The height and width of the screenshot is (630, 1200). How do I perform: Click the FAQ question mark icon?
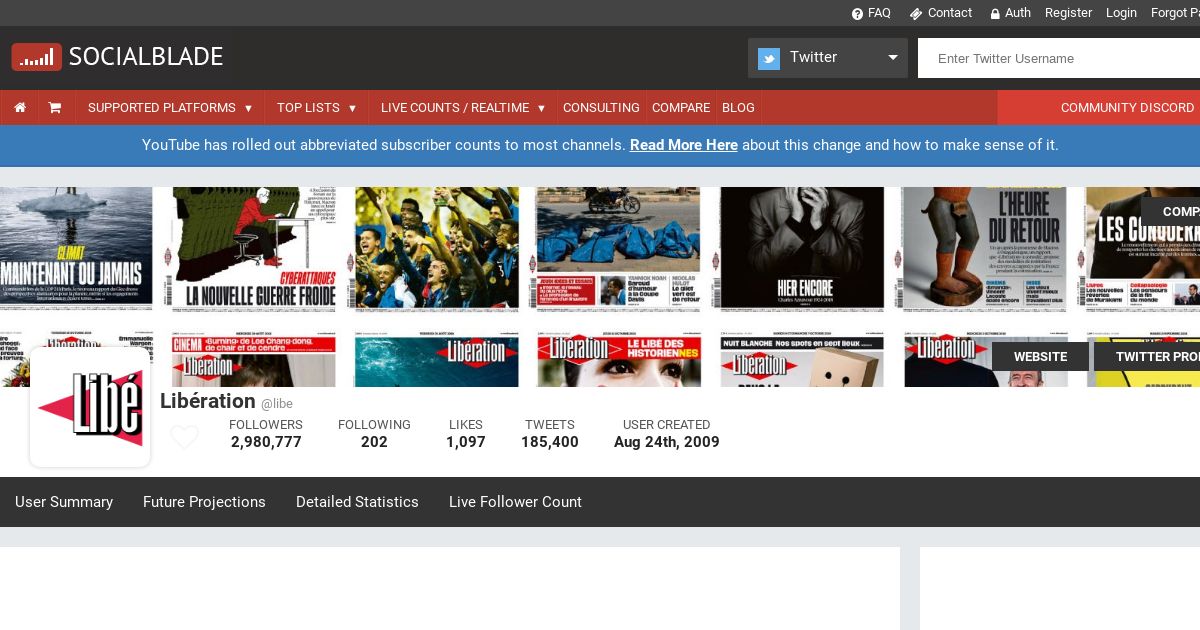[857, 14]
